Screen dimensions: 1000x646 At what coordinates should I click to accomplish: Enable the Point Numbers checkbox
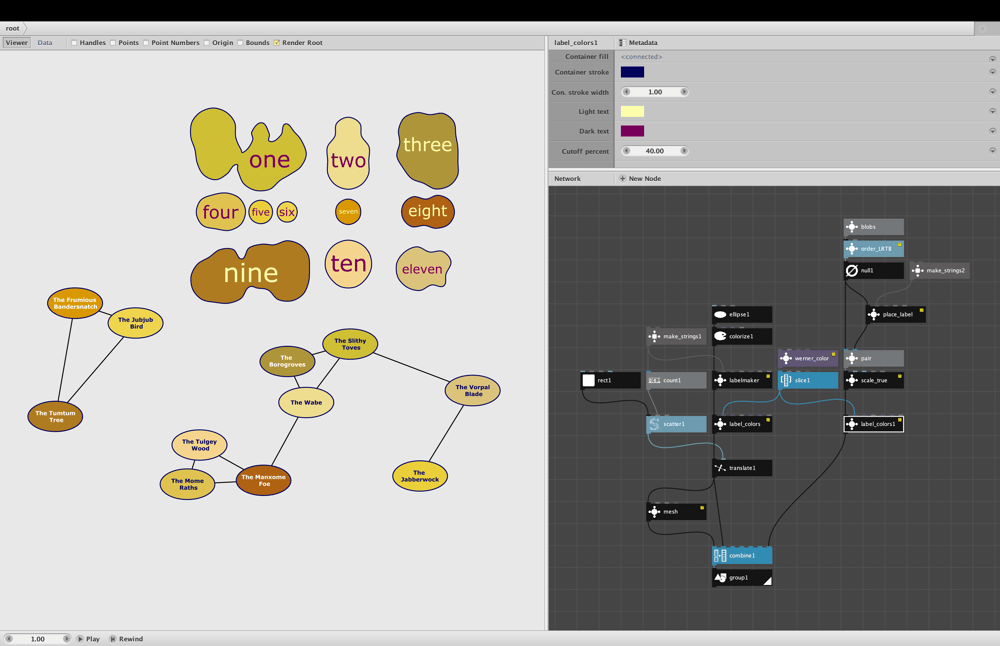146,43
